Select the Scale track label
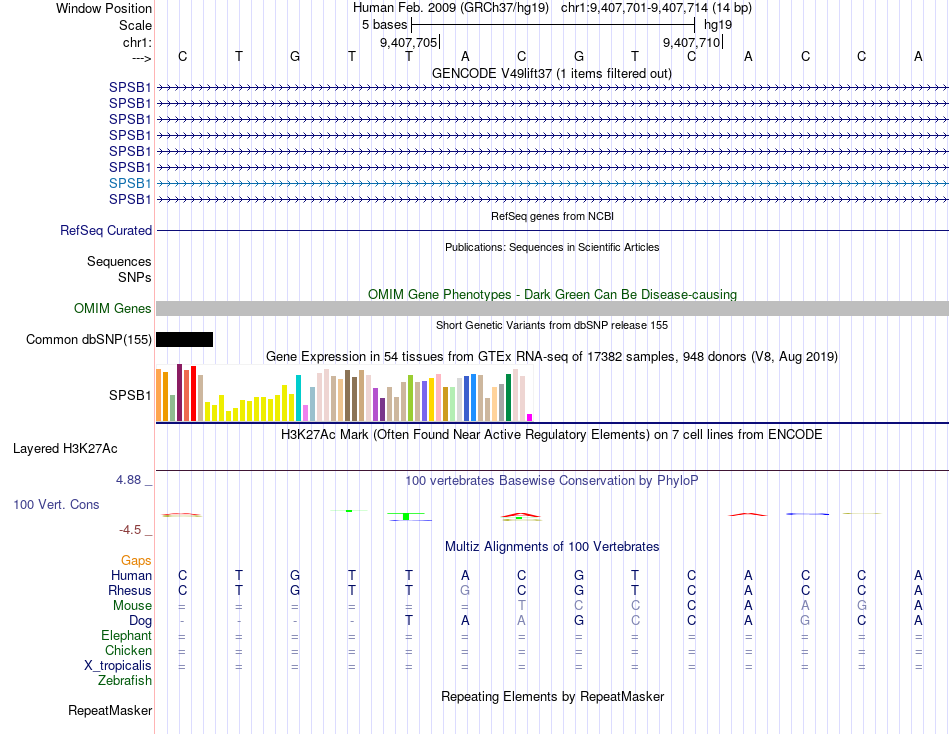 [135, 25]
